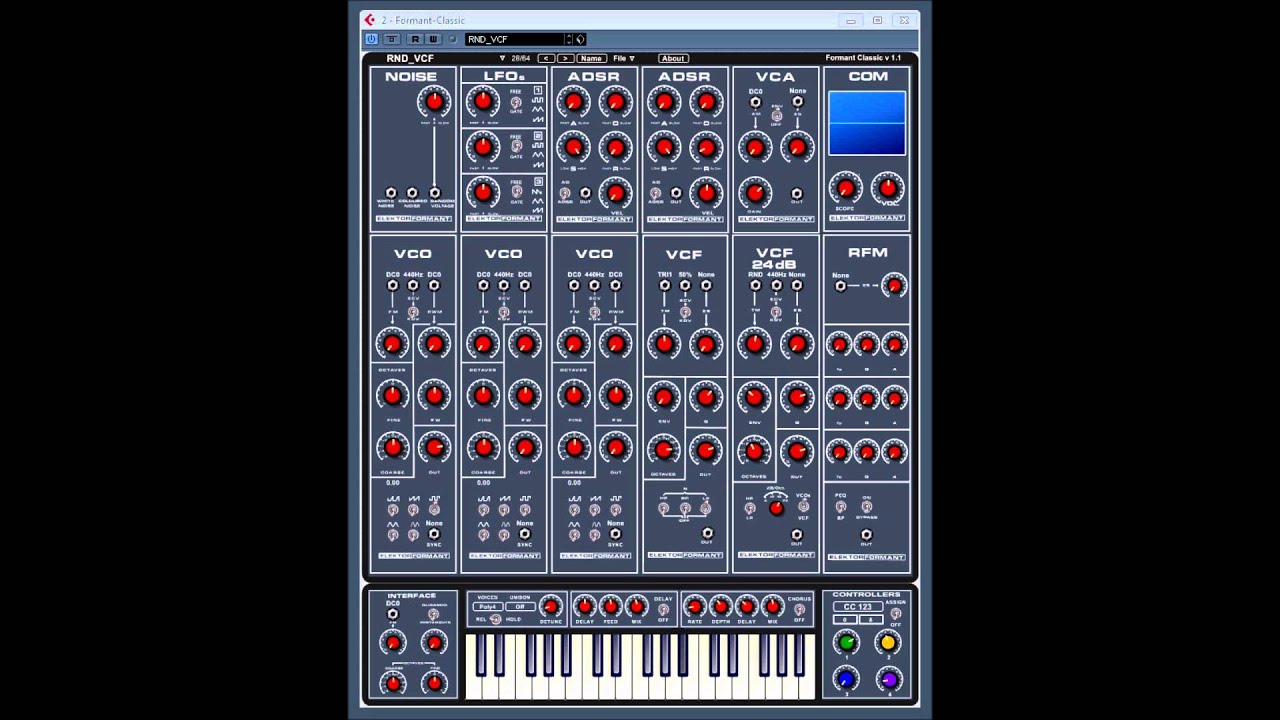Click the Random Voltage output jack
Screen dimensions: 1280x720
point(434,193)
